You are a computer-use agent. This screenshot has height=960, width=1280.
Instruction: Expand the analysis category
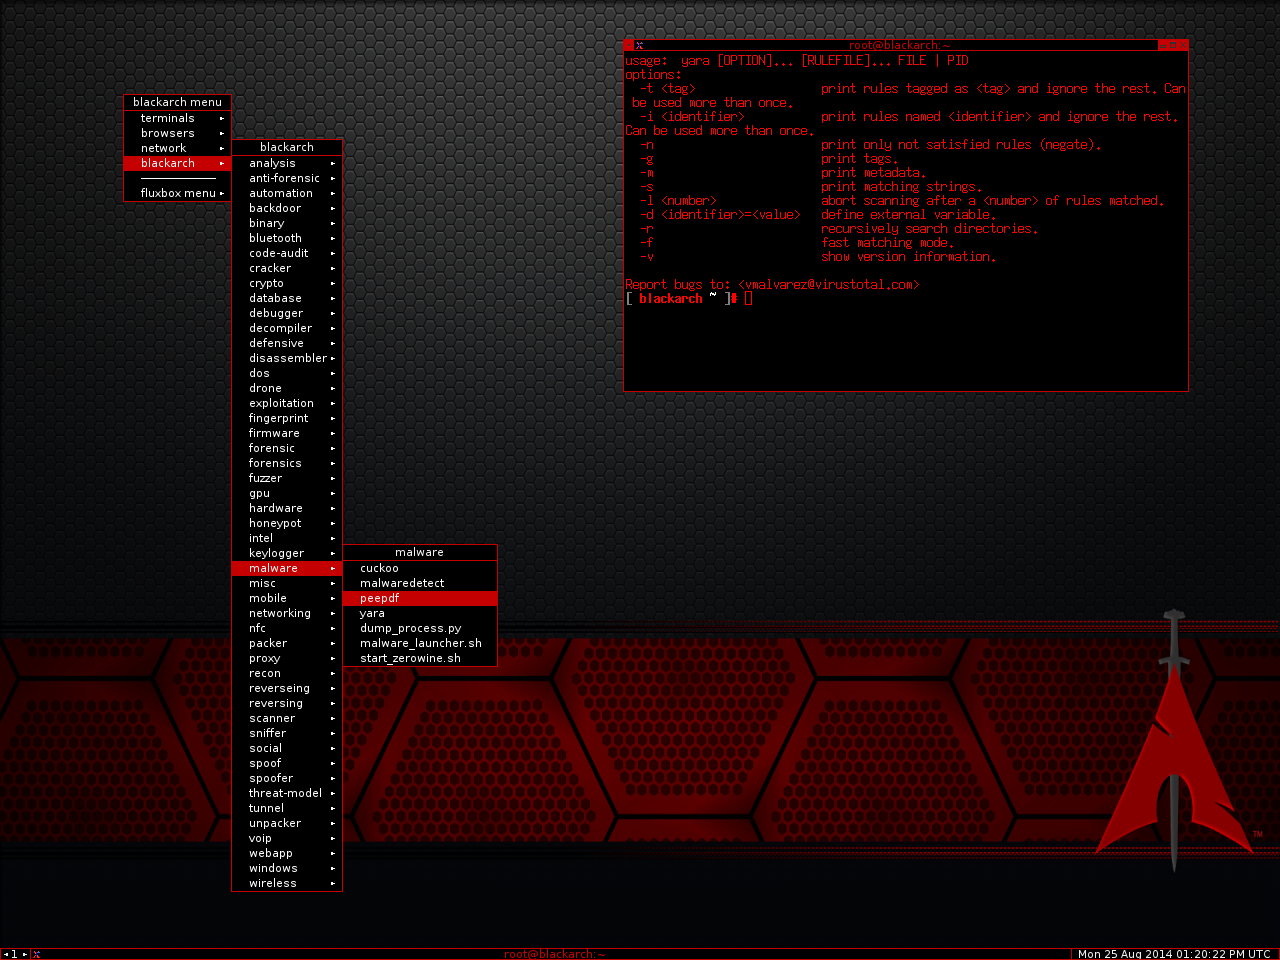(287, 163)
